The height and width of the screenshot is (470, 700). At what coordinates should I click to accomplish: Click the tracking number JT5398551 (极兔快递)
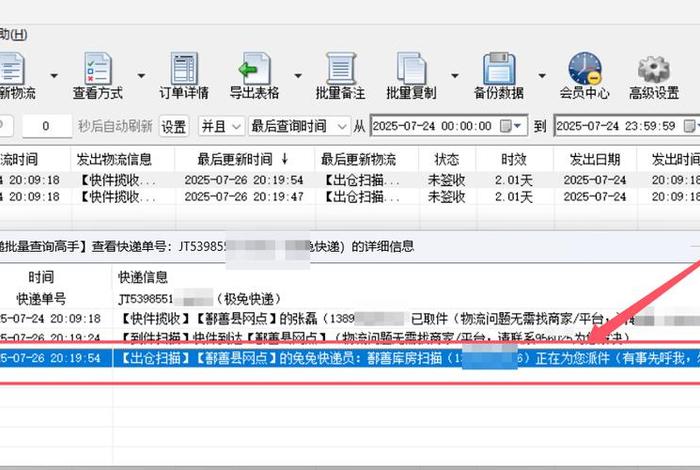200,299
